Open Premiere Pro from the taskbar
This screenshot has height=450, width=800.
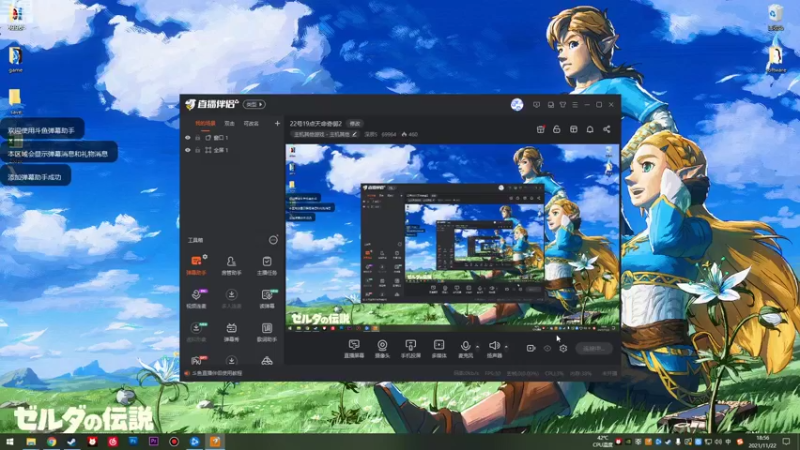point(154,441)
